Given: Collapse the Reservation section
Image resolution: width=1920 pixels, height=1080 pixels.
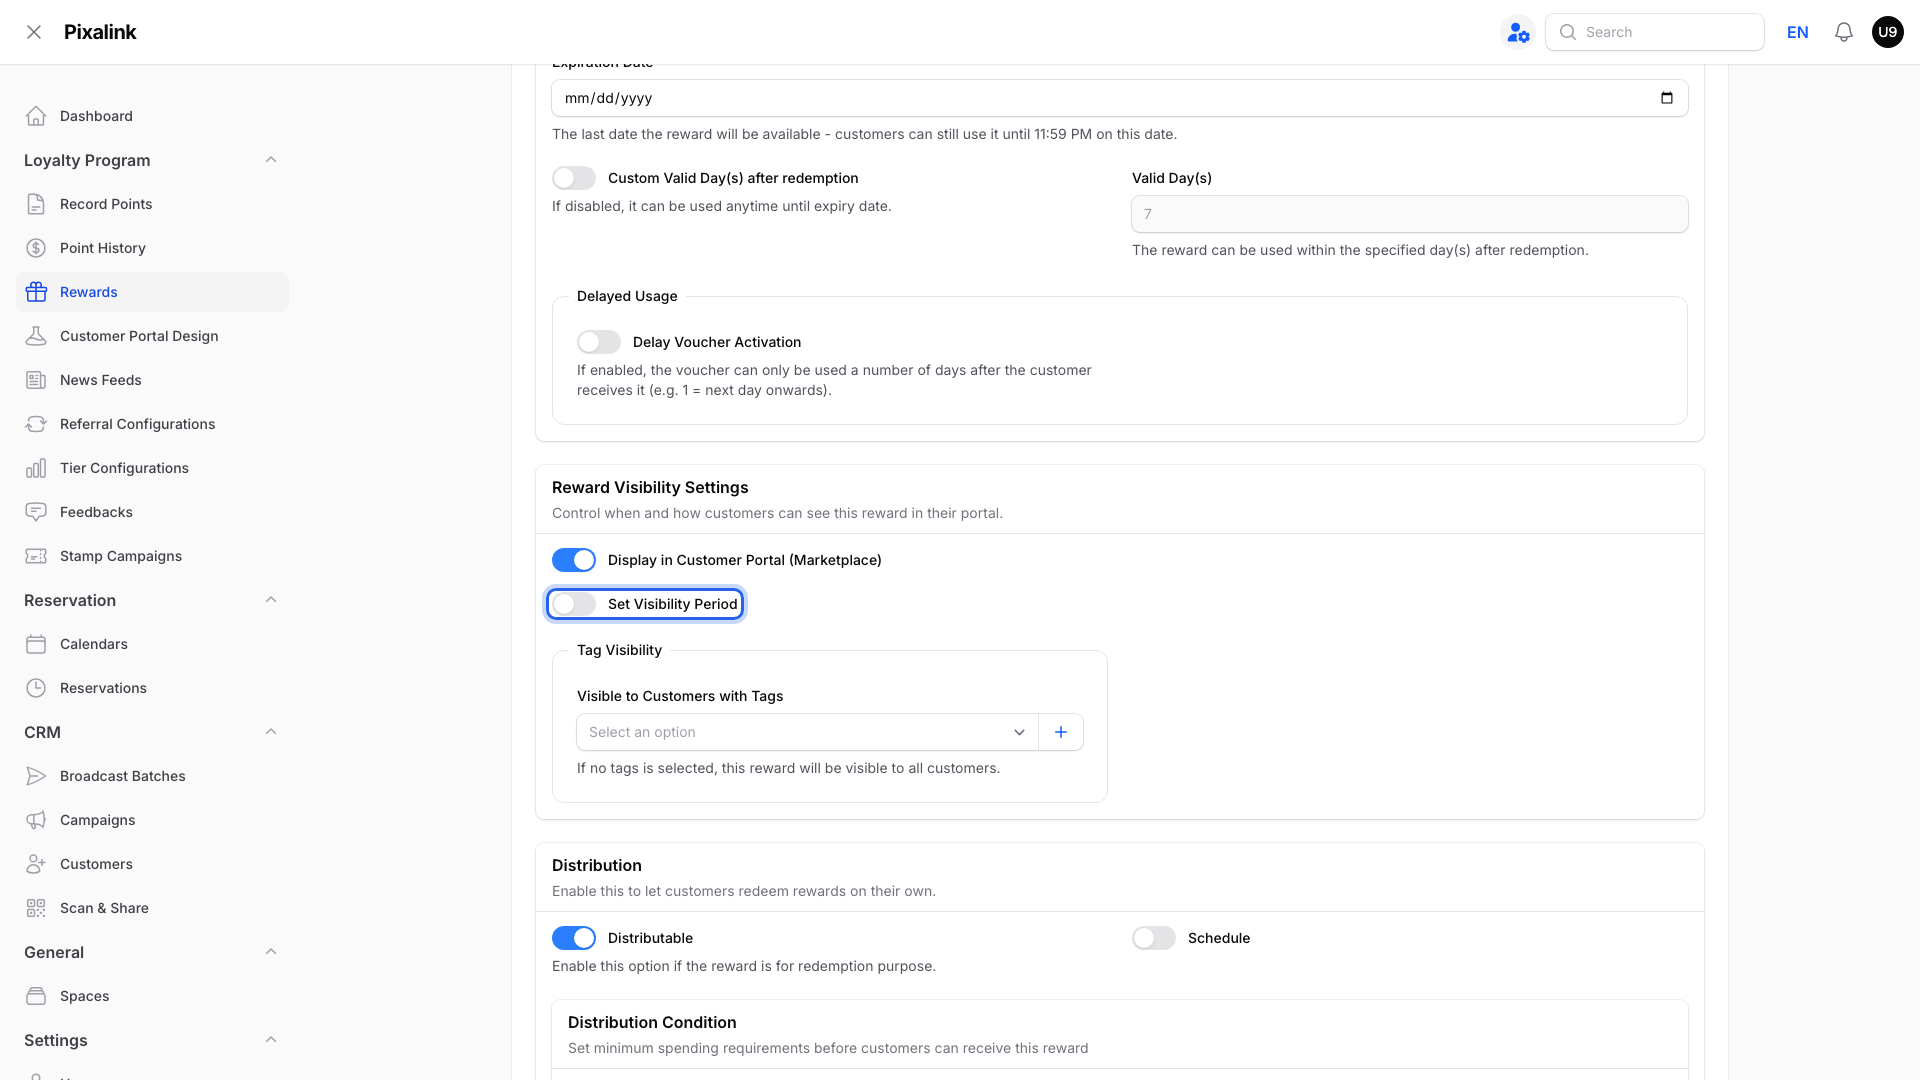Looking at the screenshot, I should [271, 600].
